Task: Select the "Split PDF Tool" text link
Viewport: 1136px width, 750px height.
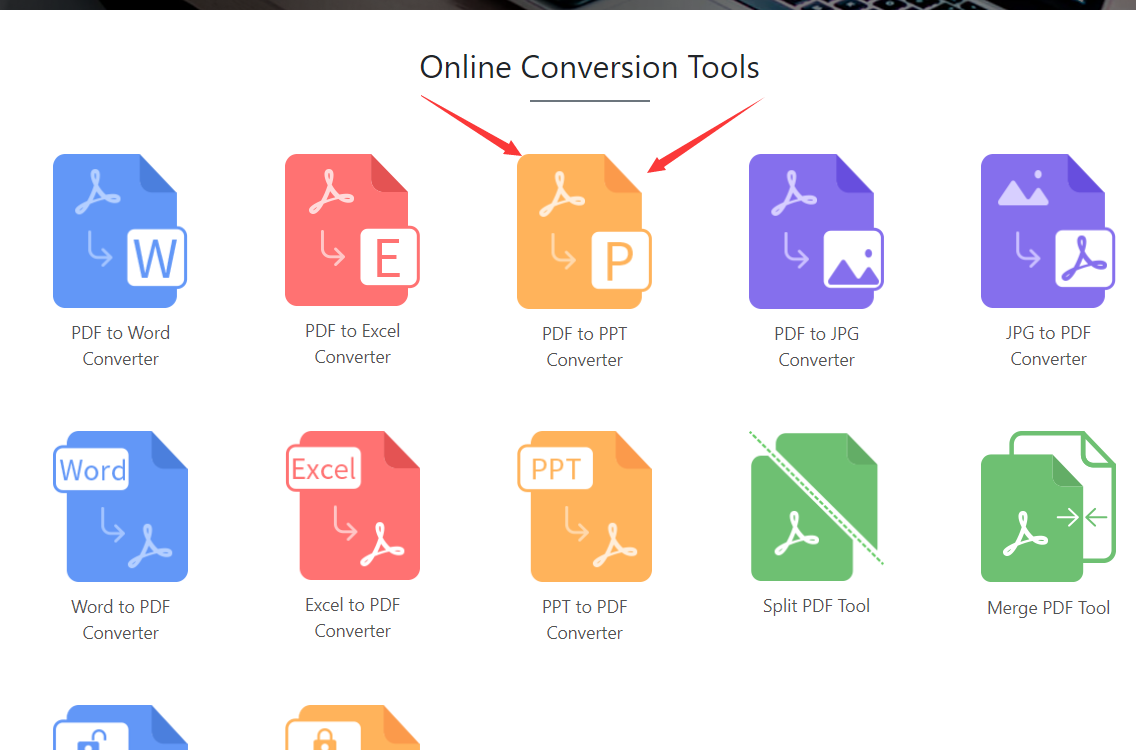Action: (x=816, y=606)
